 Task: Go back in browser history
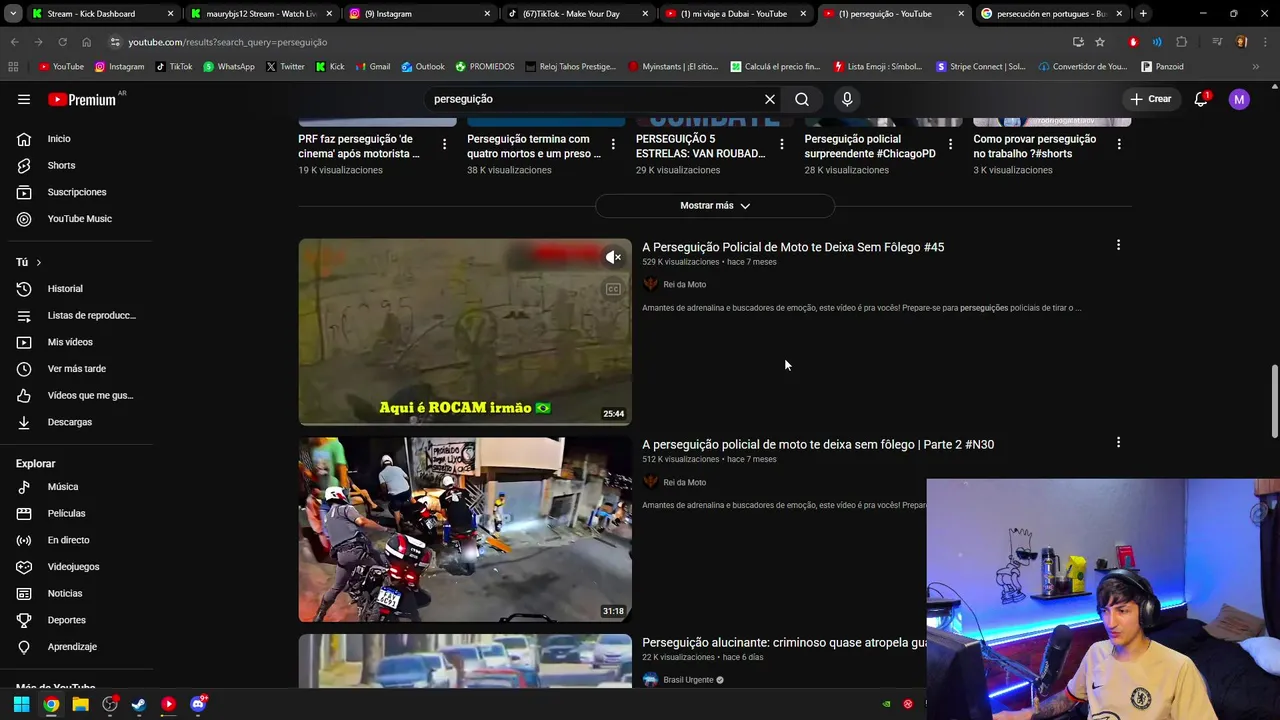click(x=14, y=42)
